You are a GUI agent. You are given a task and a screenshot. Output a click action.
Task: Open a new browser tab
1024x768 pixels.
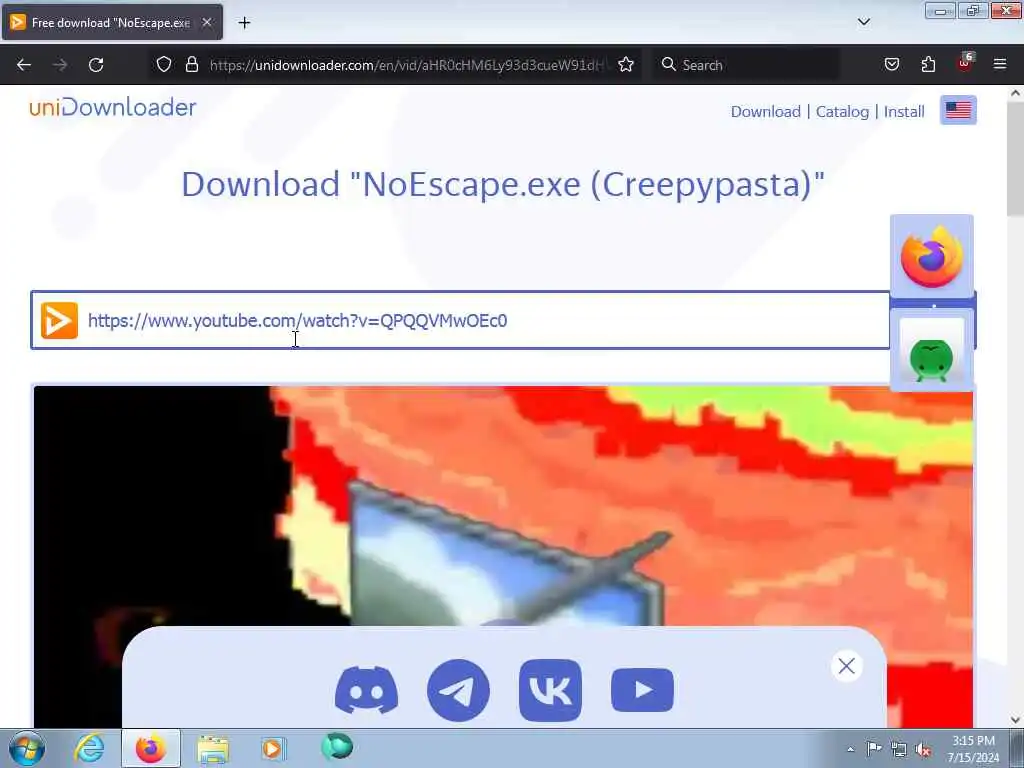click(244, 23)
